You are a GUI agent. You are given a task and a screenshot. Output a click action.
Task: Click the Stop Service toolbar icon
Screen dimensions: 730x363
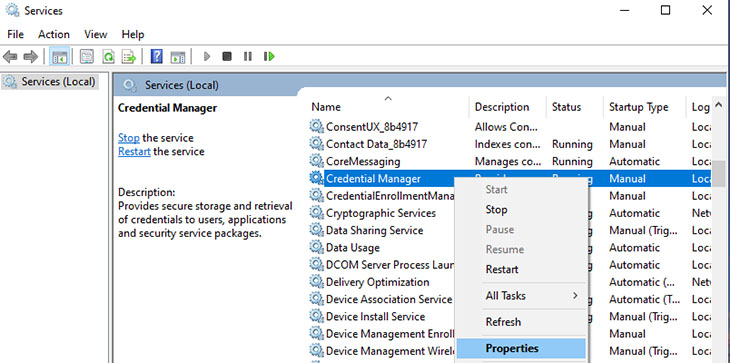(227, 57)
